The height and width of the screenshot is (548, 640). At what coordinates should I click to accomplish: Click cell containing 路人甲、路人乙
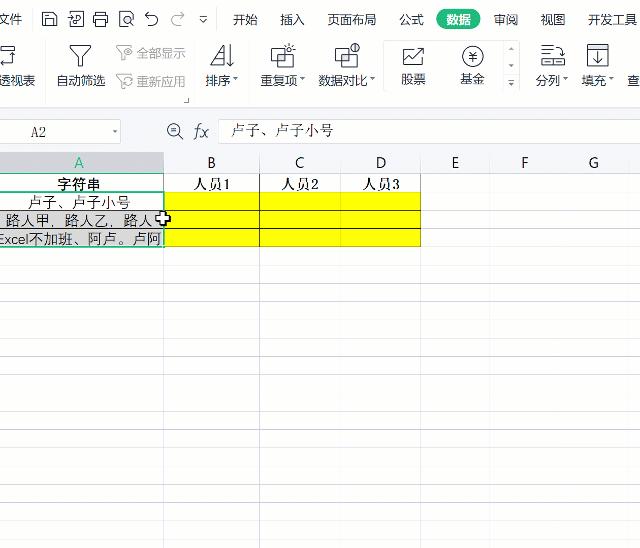(x=81, y=220)
